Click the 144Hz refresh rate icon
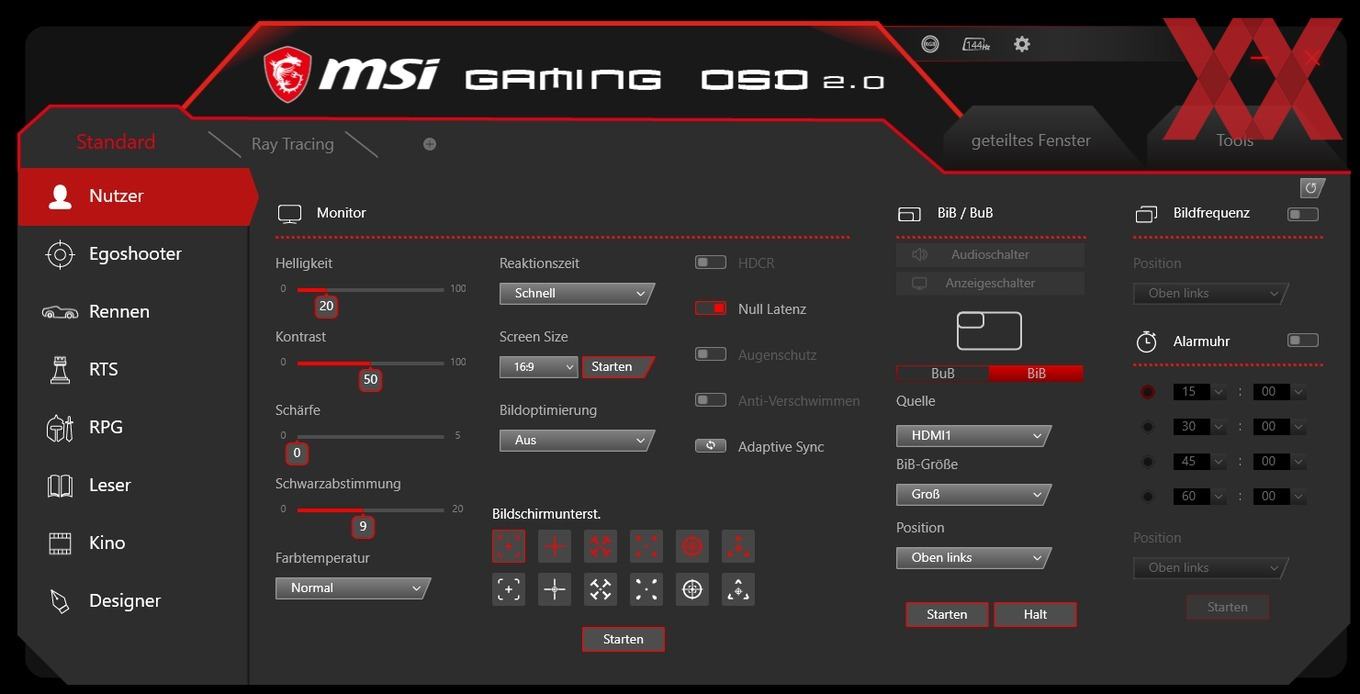 pos(975,44)
